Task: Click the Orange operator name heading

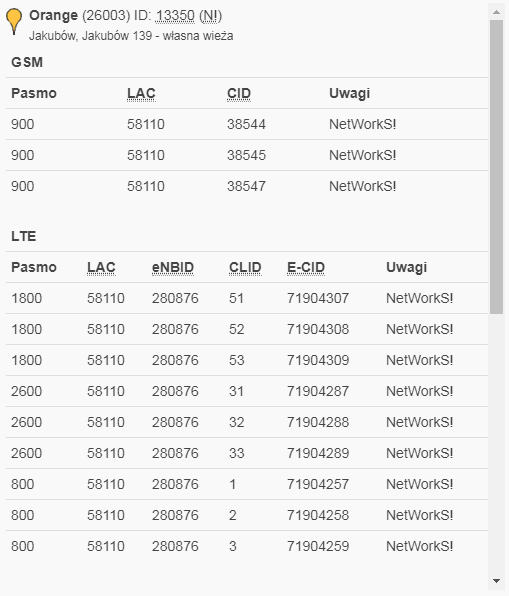Action: coord(53,16)
